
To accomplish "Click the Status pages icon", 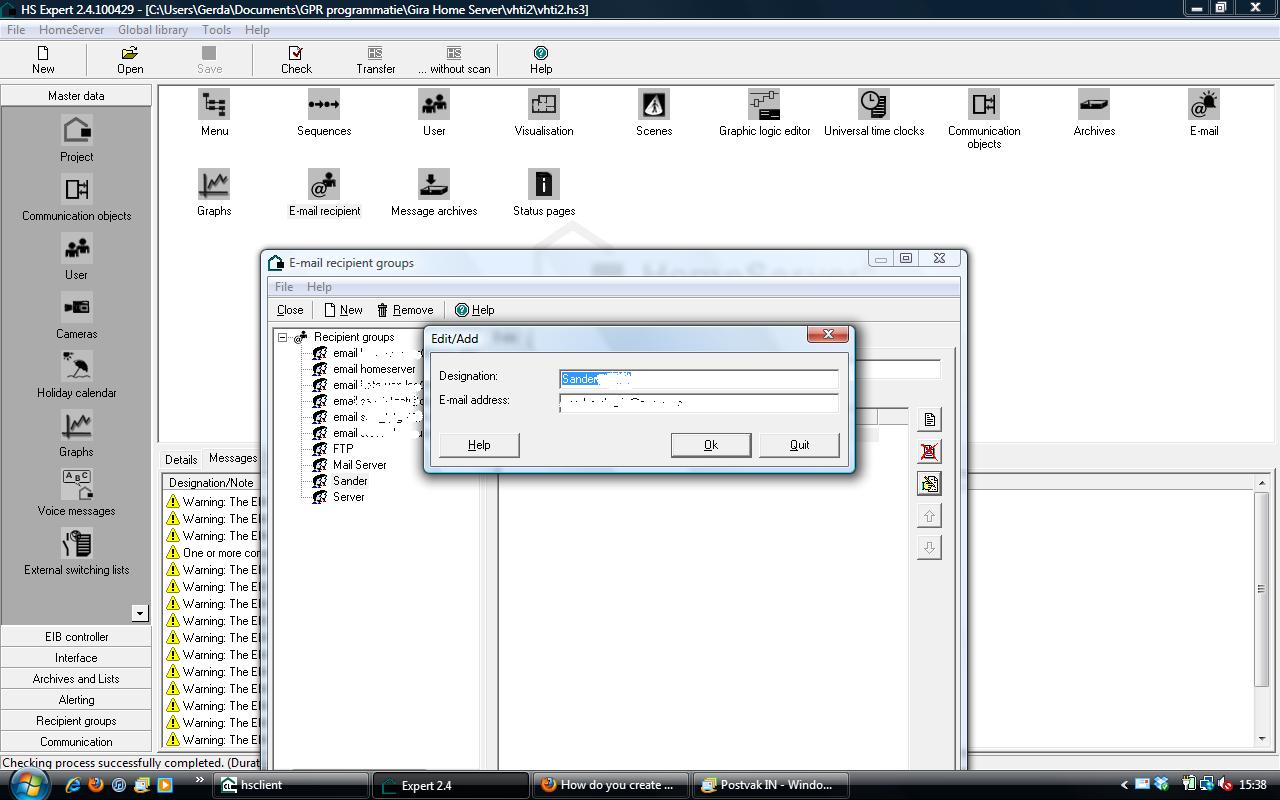I will 543,186.
